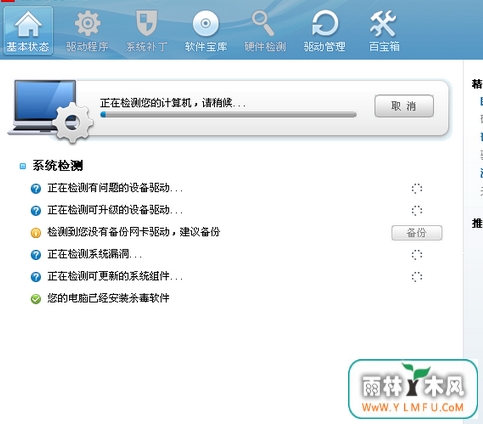Screen dimensions: 483x424
Task: Click orange warning icon for 网卡驱动 backup
Action: (36, 233)
